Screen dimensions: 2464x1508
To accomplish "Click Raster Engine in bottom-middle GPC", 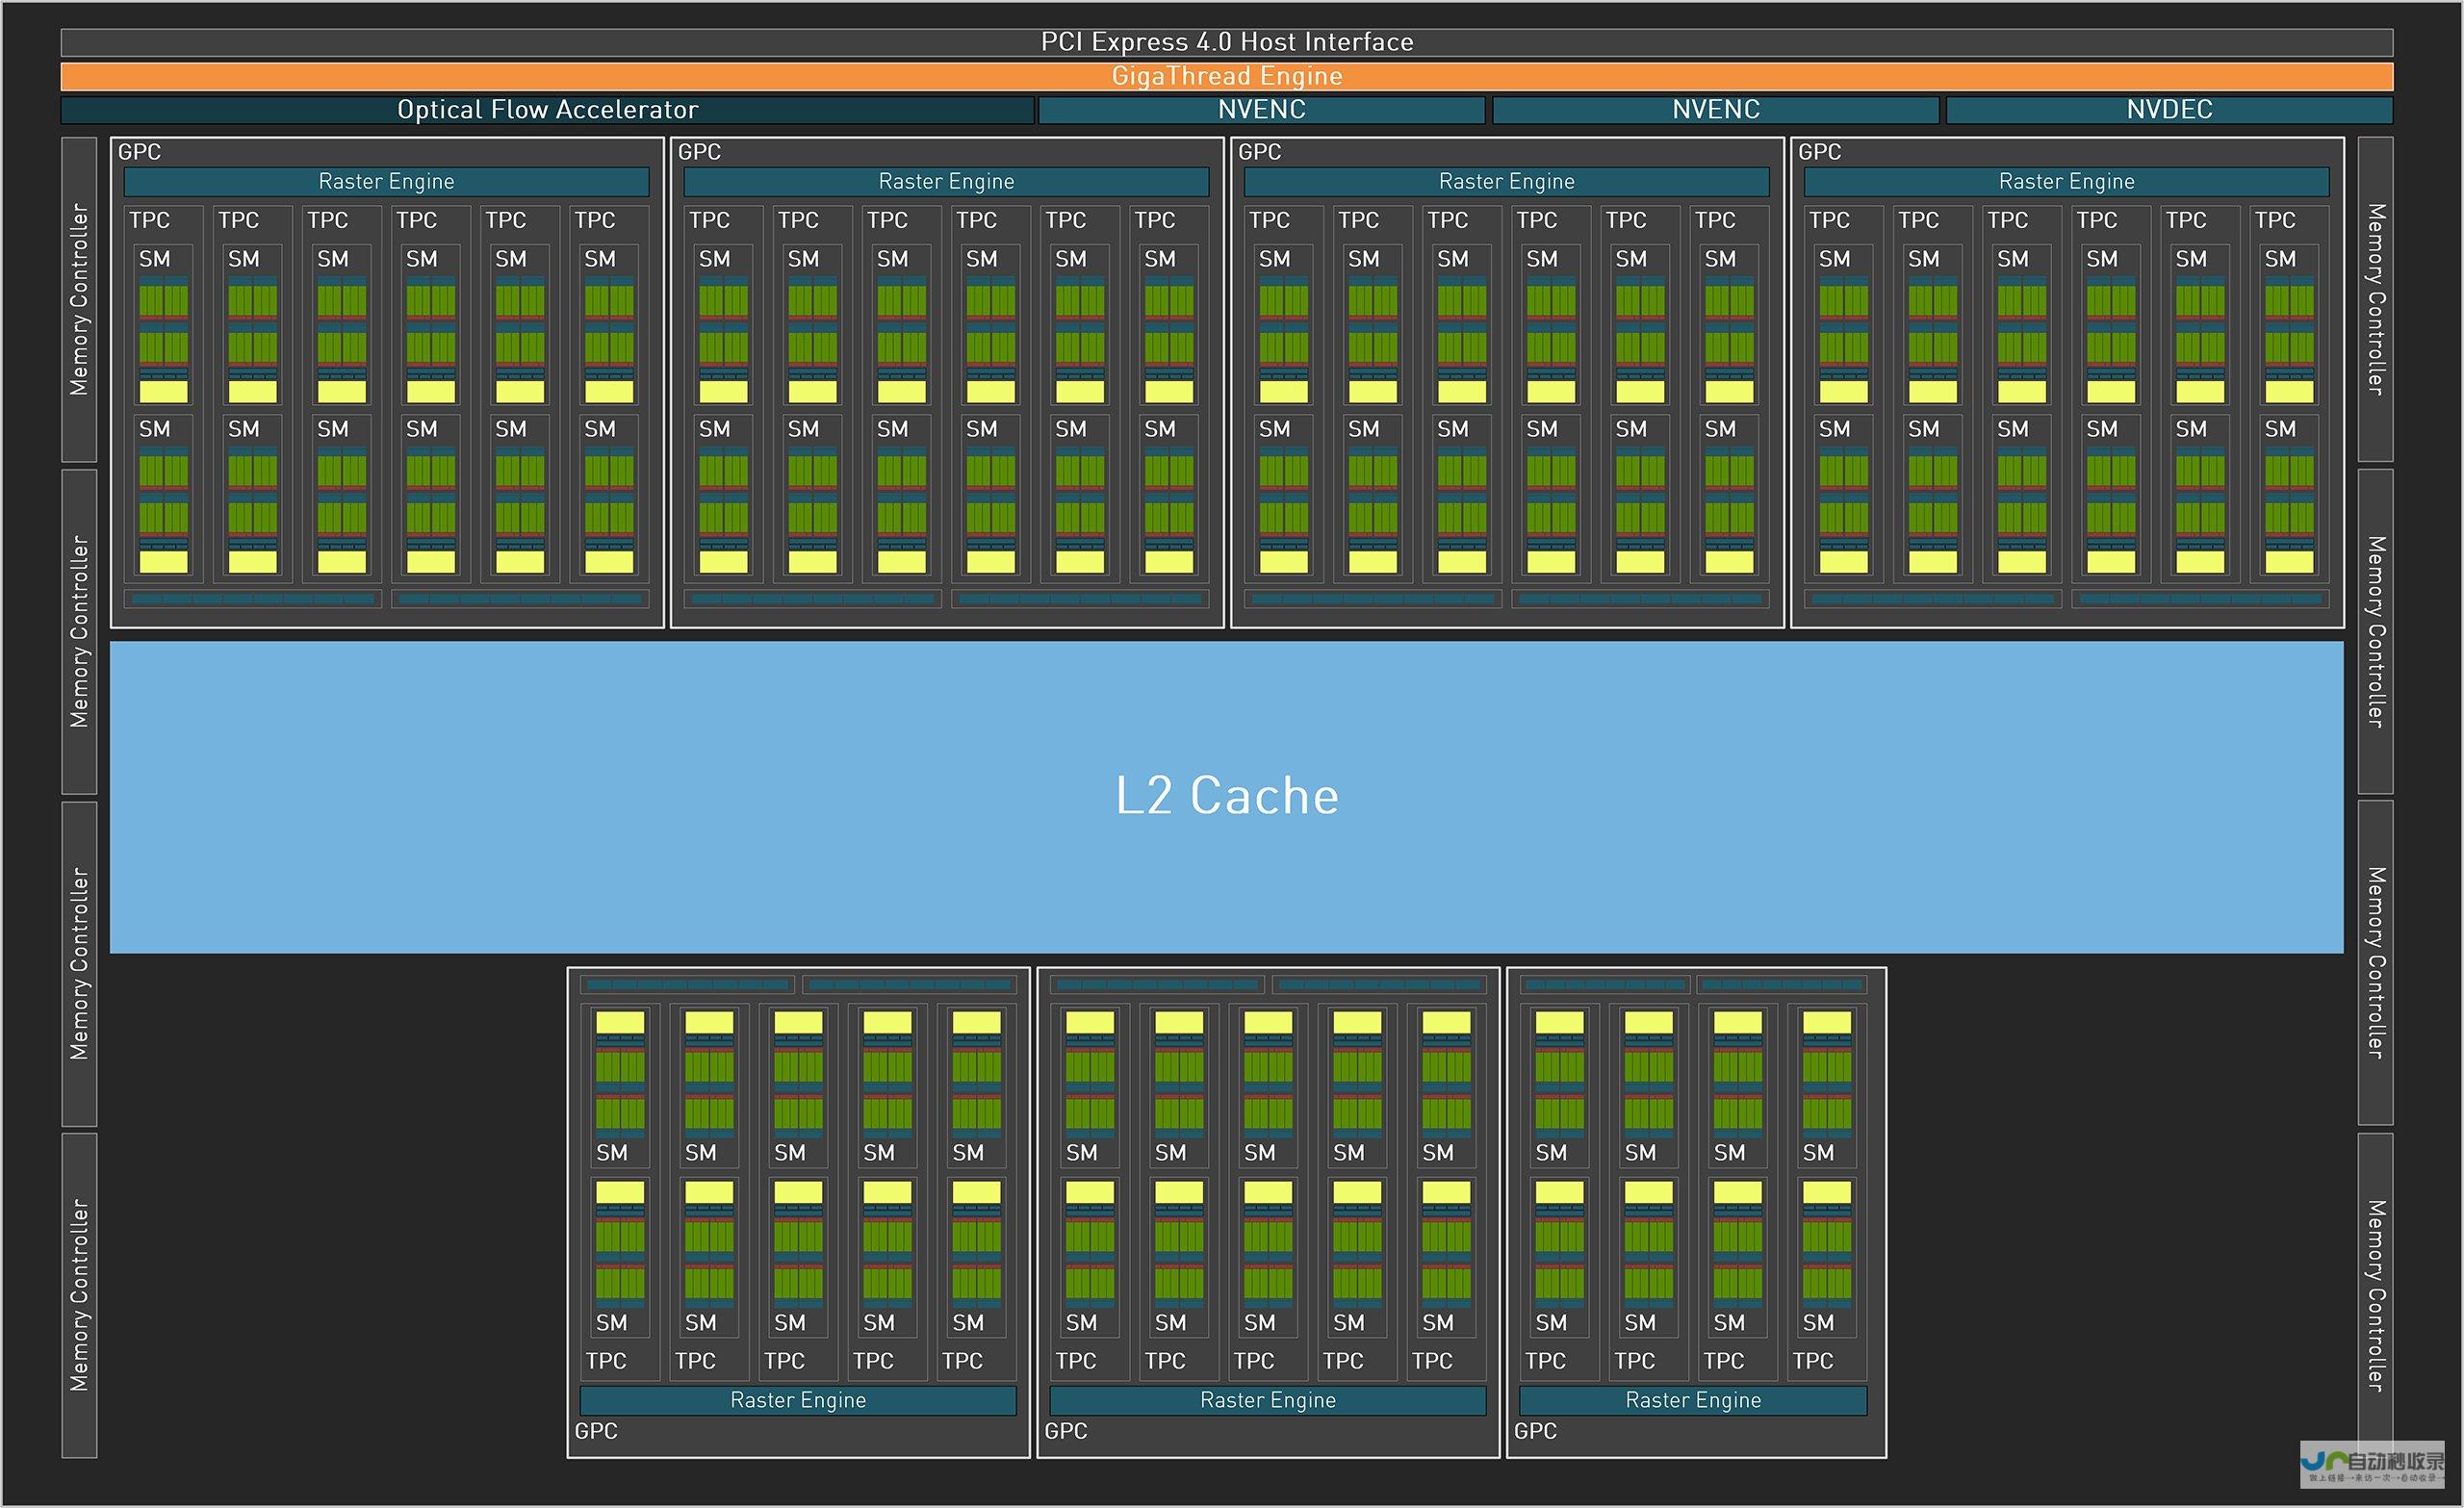I will (1268, 1400).
